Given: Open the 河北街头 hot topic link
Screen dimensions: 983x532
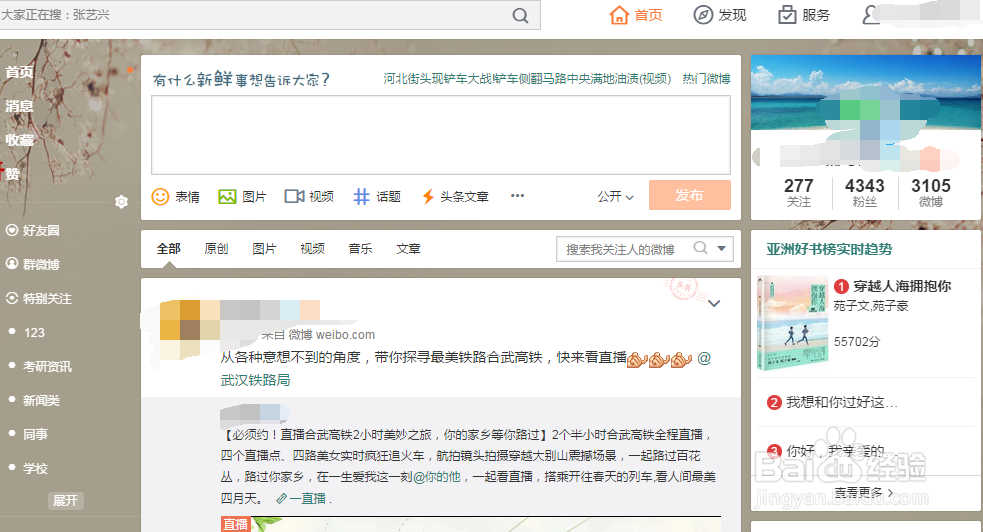Looking at the screenshot, I should (527, 79).
